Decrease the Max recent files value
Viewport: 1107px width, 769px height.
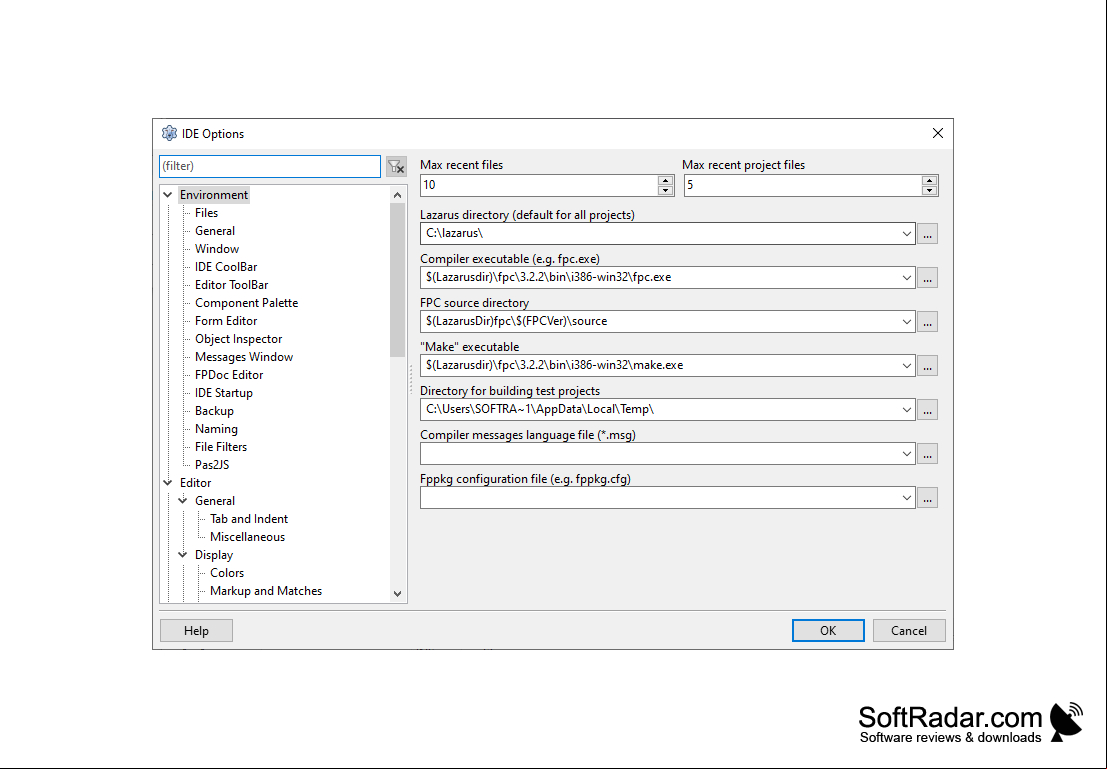coord(665,191)
